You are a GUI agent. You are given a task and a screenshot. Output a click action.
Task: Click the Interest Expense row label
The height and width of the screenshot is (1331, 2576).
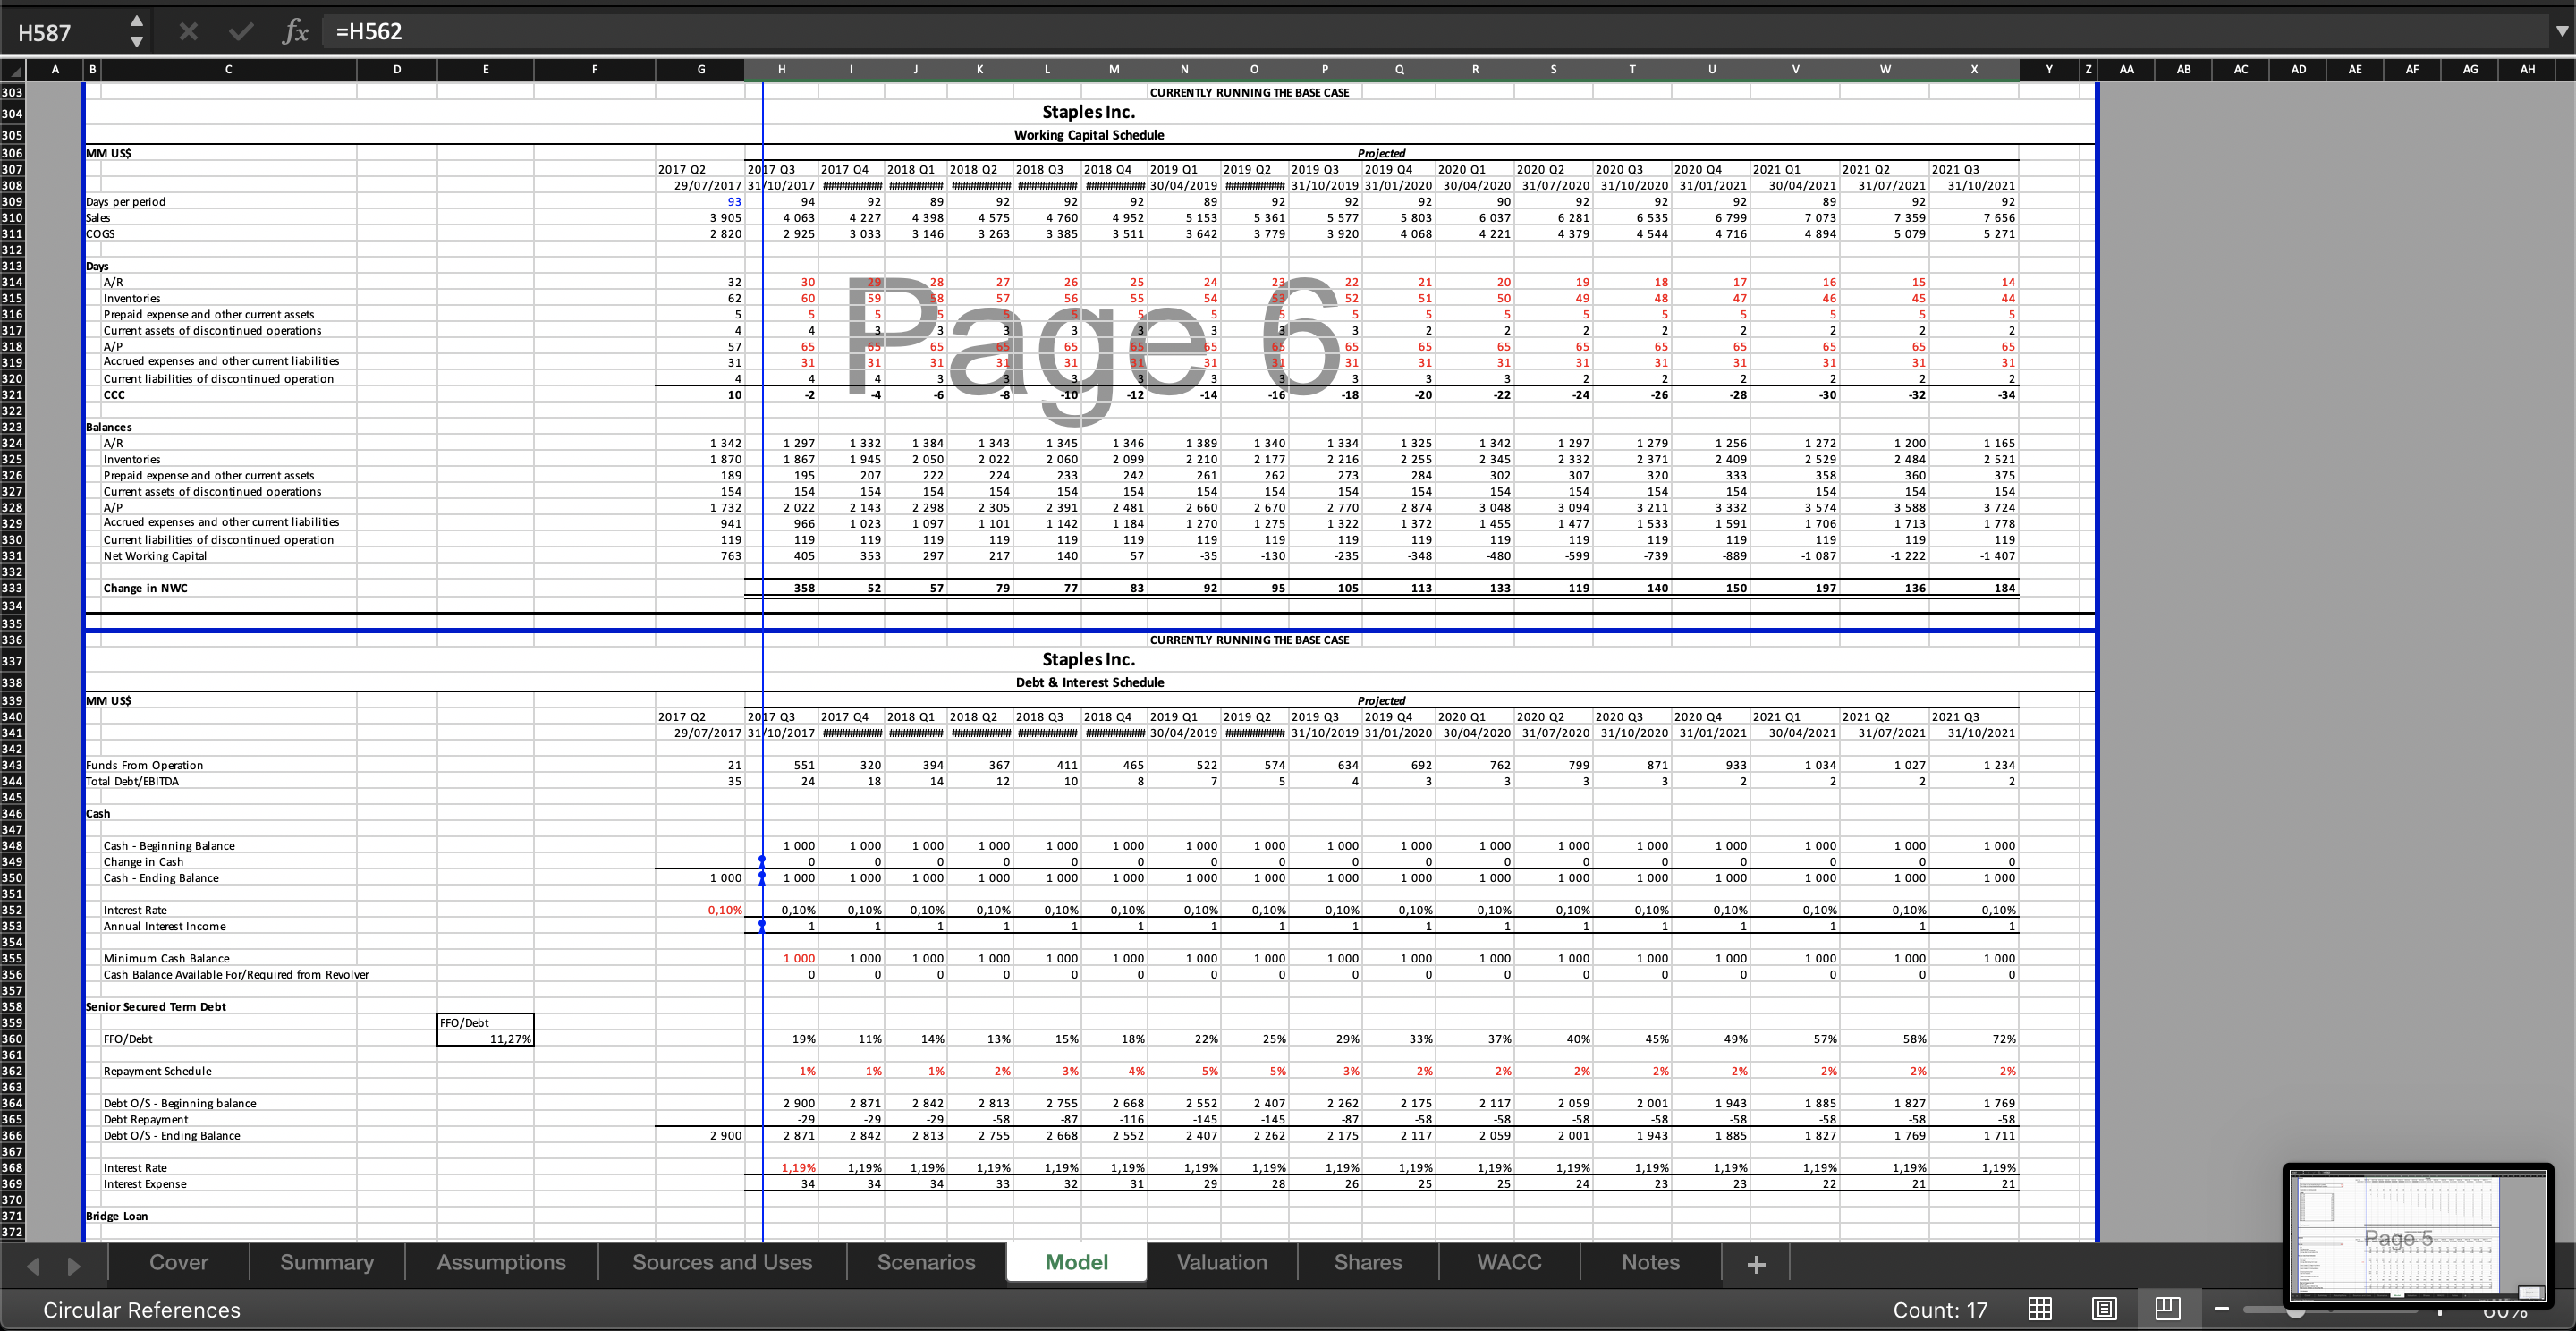144,1184
